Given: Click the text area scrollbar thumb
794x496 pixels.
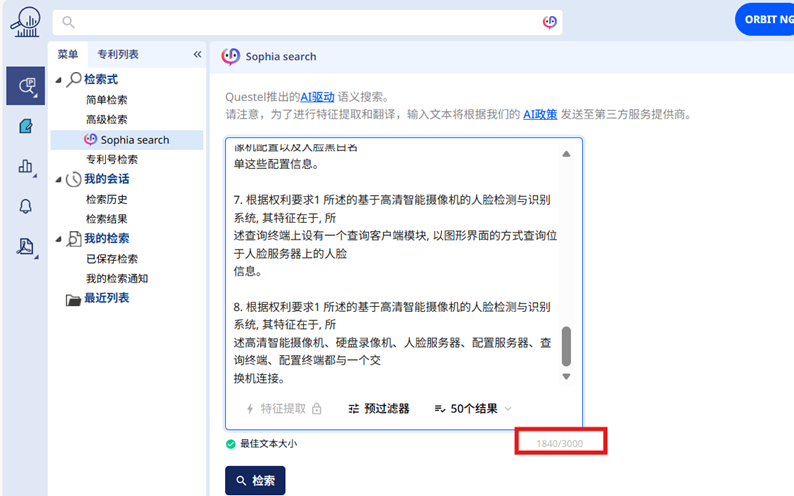Looking at the screenshot, I should pos(566,346).
